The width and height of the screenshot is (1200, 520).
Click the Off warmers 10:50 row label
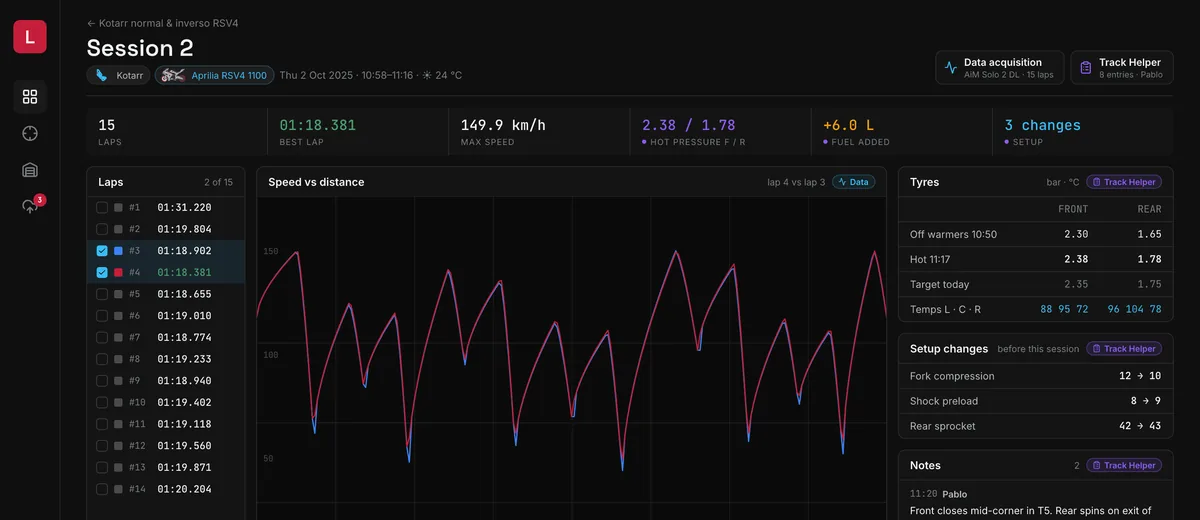coord(953,234)
